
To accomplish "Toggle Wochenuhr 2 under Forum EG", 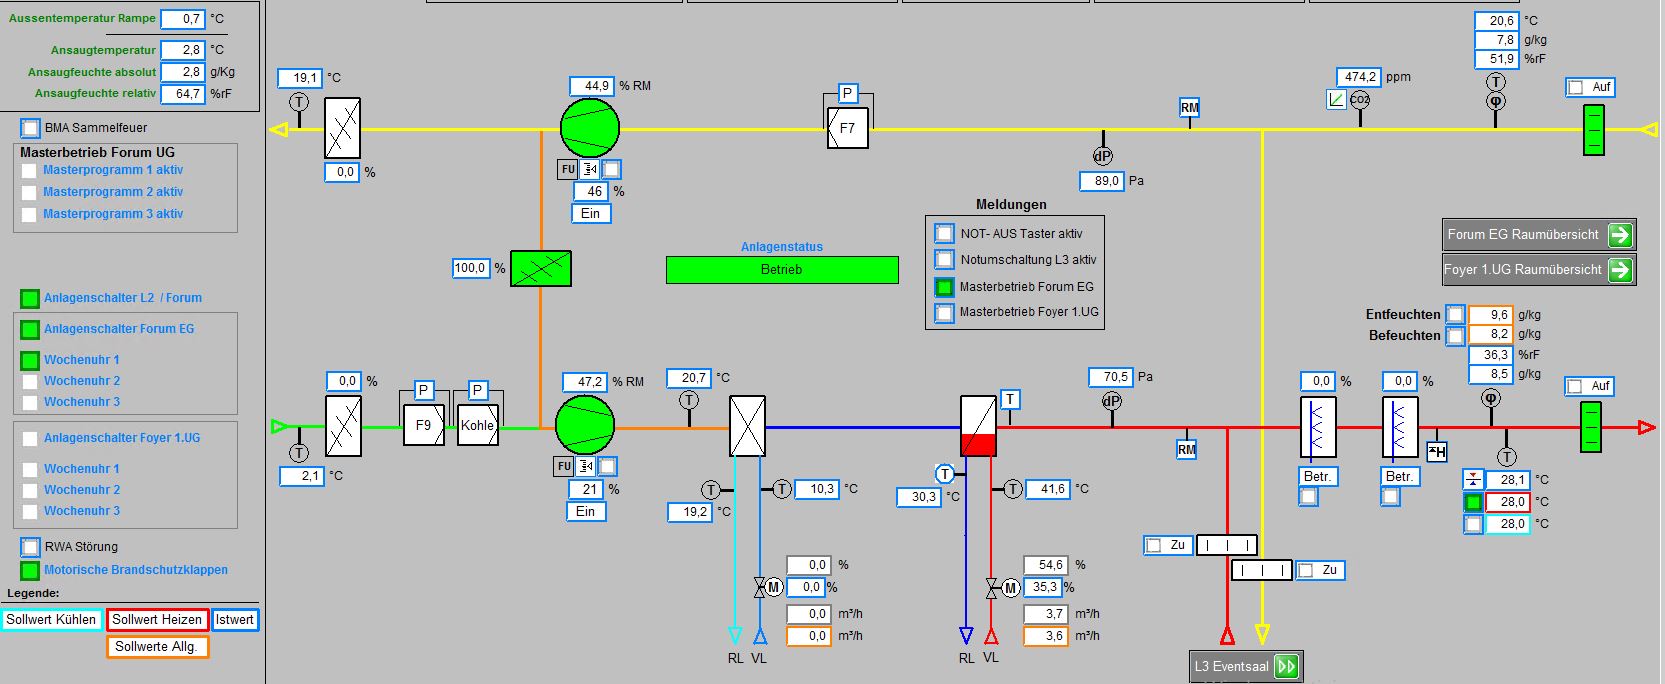I will point(30,381).
